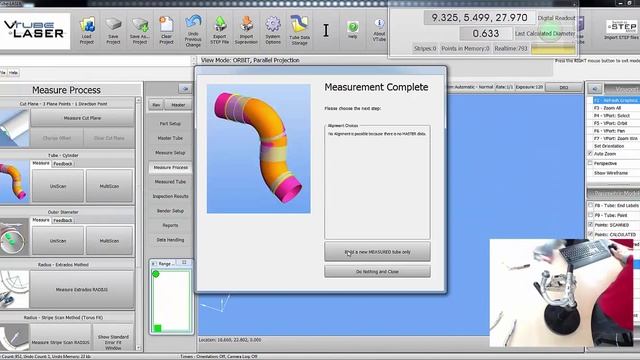Click the Stripe Scan Method illustration

pos(15,337)
